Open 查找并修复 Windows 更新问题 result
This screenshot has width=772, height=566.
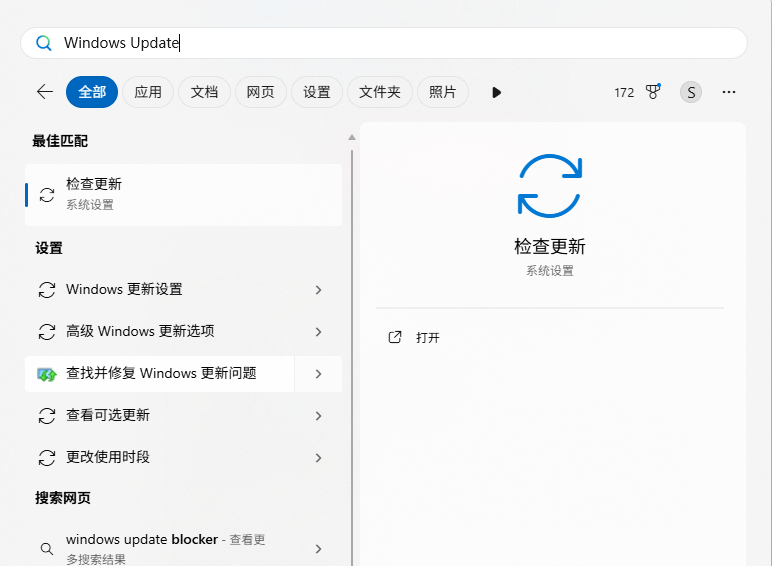pyautogui.click(x=160, y=374)
